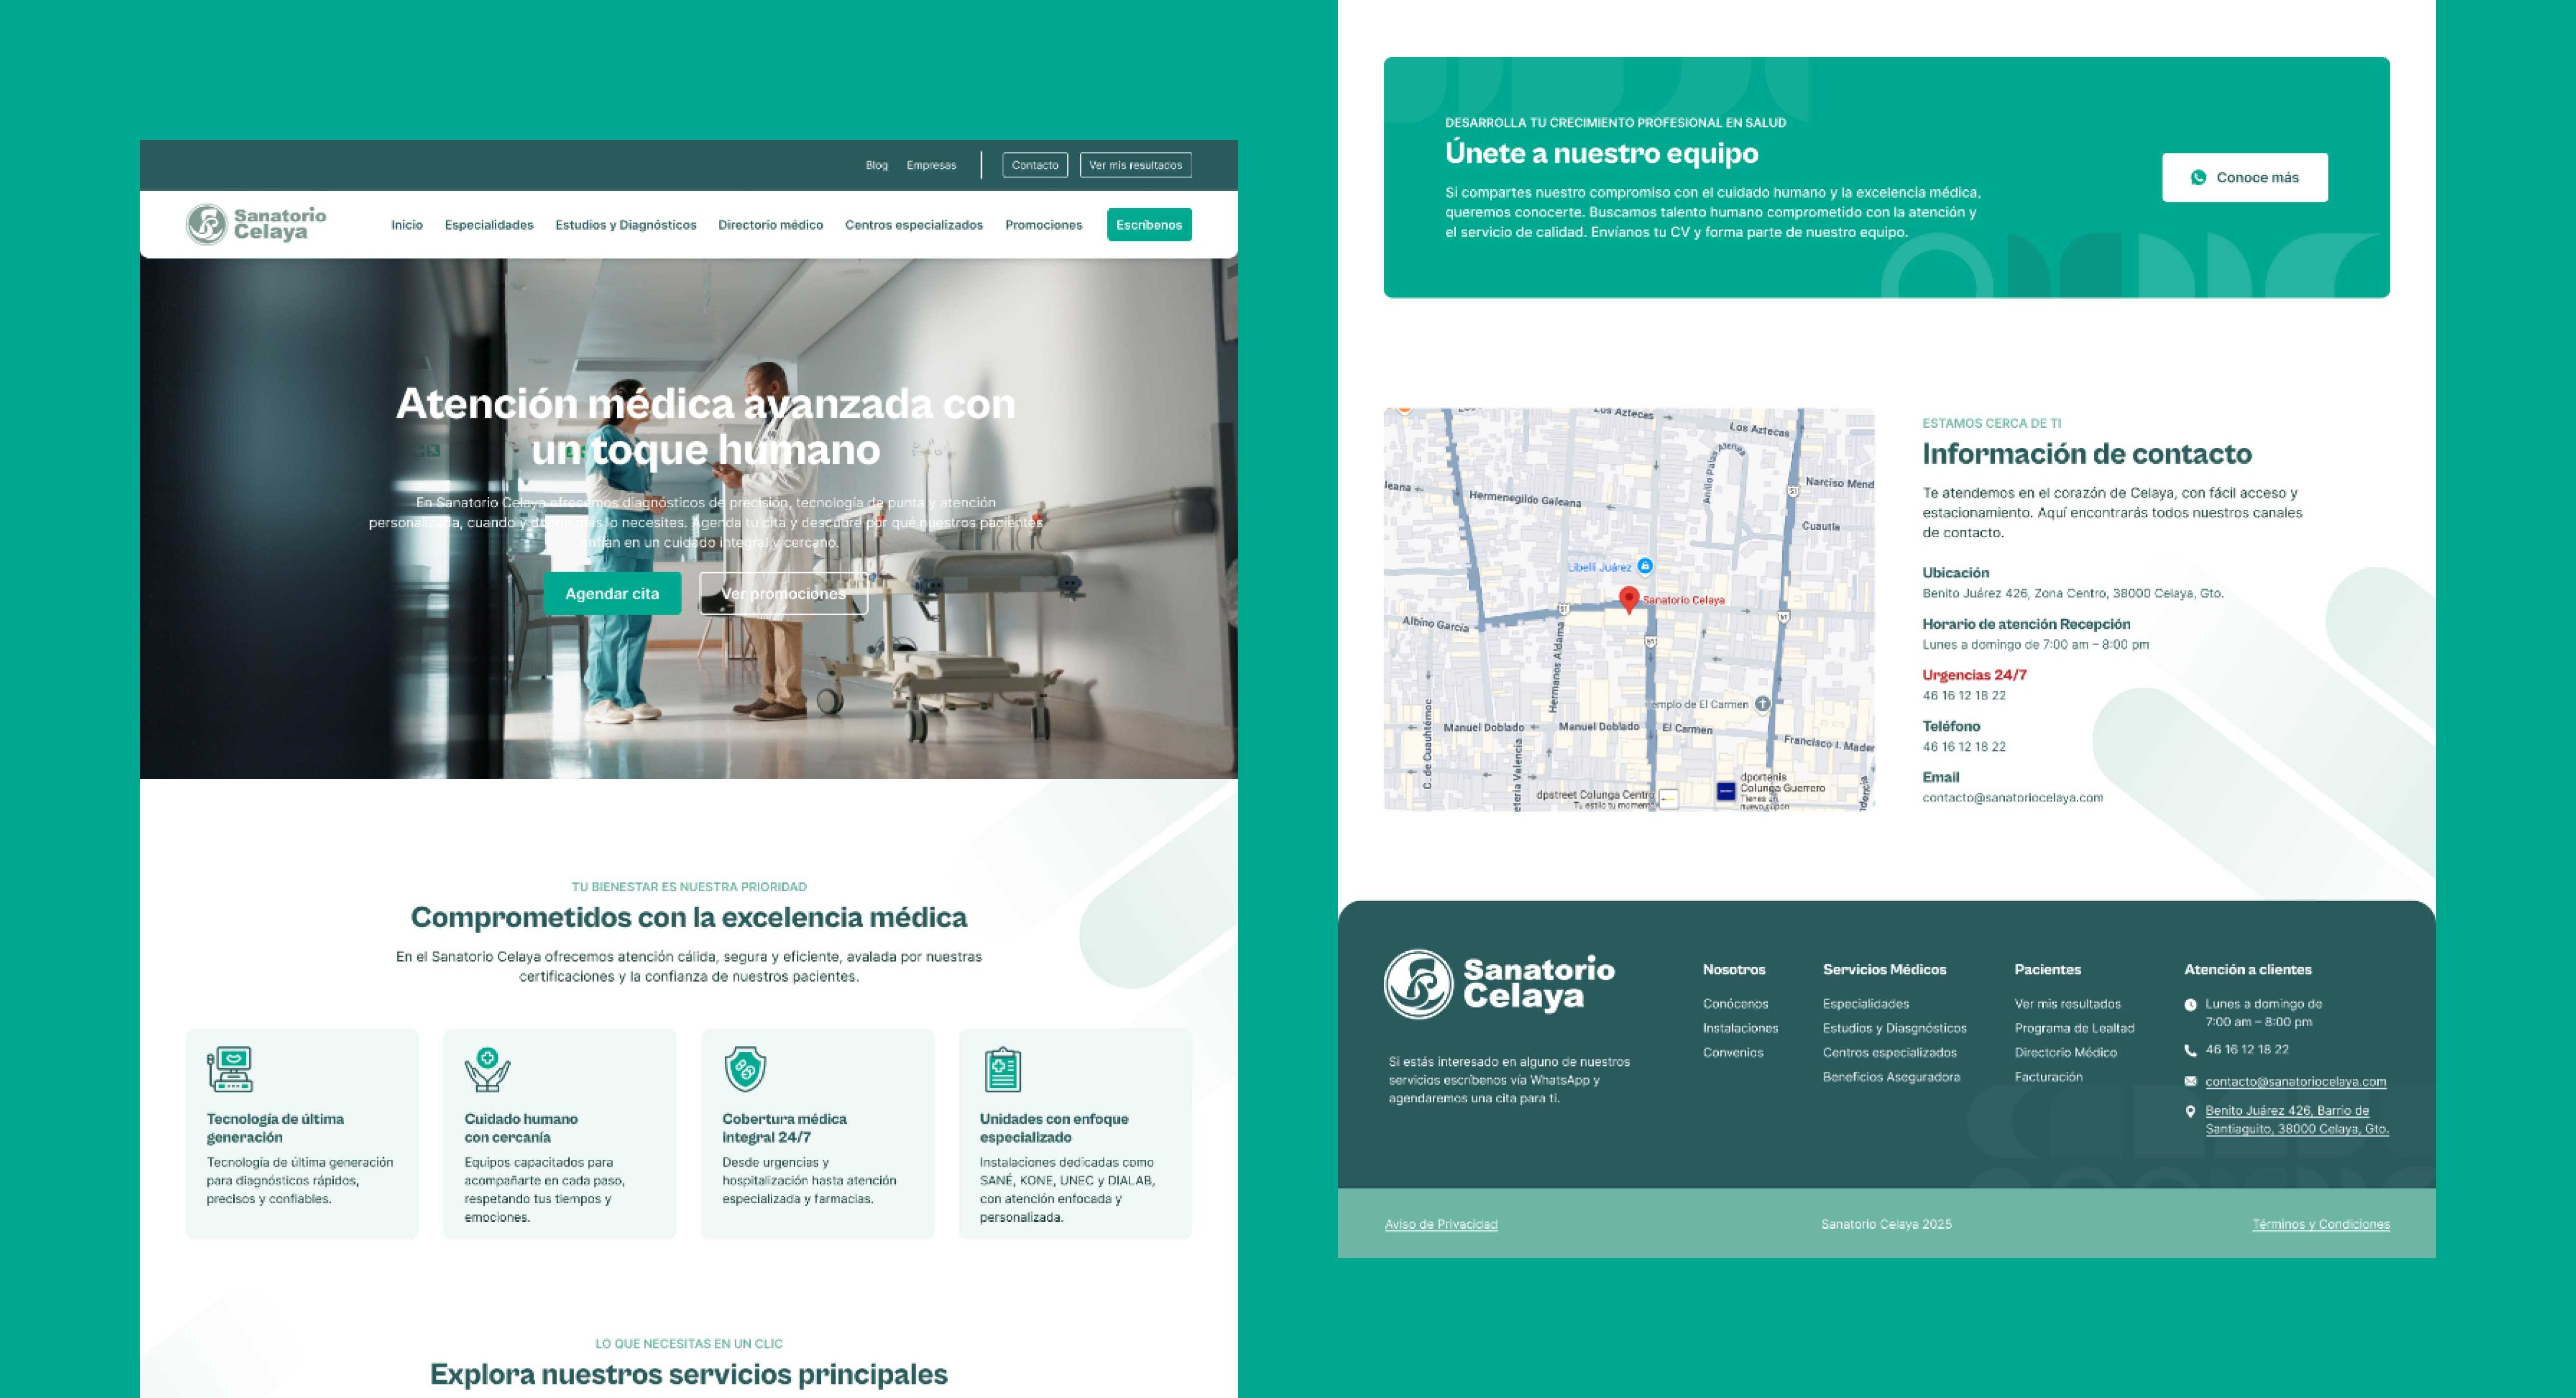This screenshot has height=1398, width=2576.
Task: Click the Horario de atención Recepción label
Action: point(2026,624)
